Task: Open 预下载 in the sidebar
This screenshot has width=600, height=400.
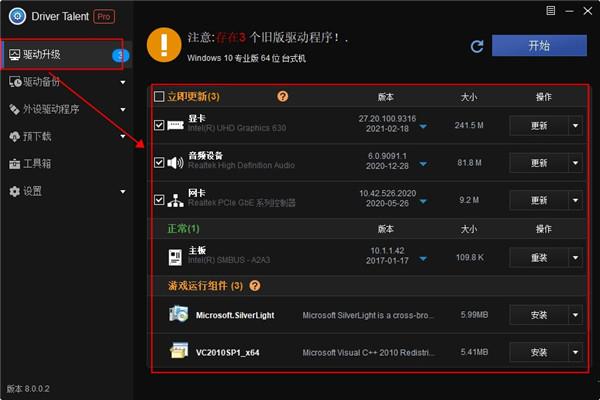Action: (66, 137)
